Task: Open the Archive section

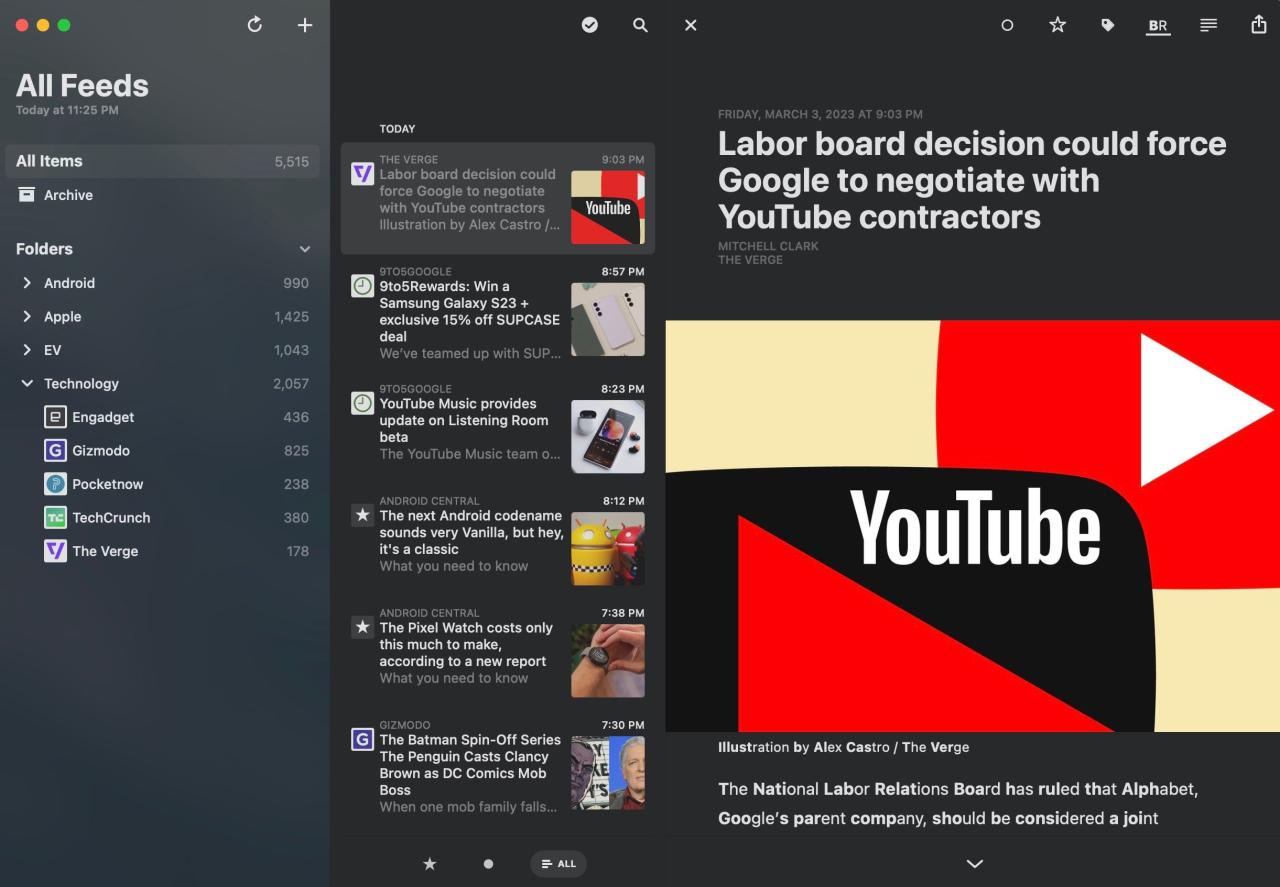Action: [163, 195]
